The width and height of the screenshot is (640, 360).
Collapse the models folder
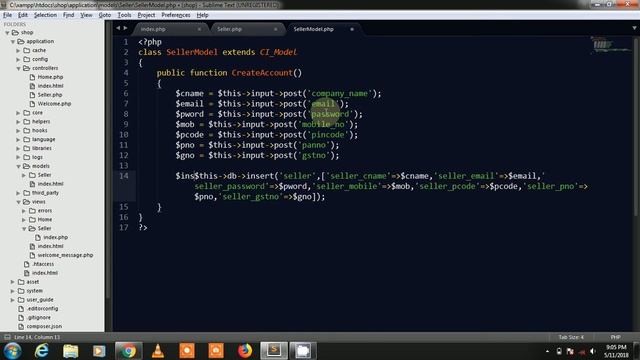pyautogui.click(x=18, y=167)
